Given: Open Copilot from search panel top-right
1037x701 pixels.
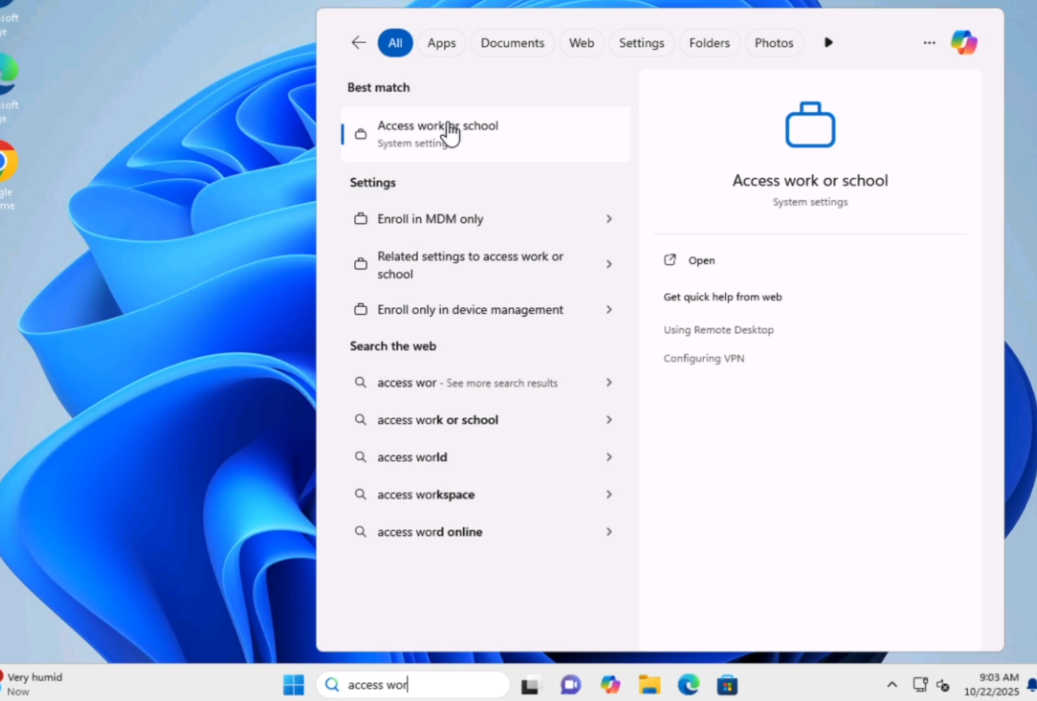Looking at the screenshot, I should click(963, 43).
